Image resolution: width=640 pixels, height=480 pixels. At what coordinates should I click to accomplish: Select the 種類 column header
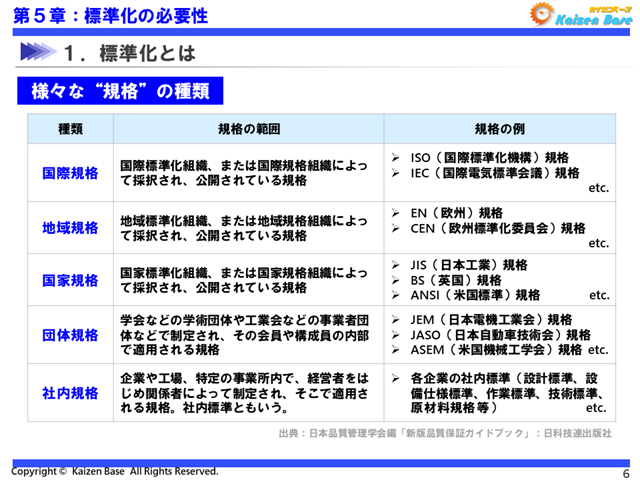[71, 129]
